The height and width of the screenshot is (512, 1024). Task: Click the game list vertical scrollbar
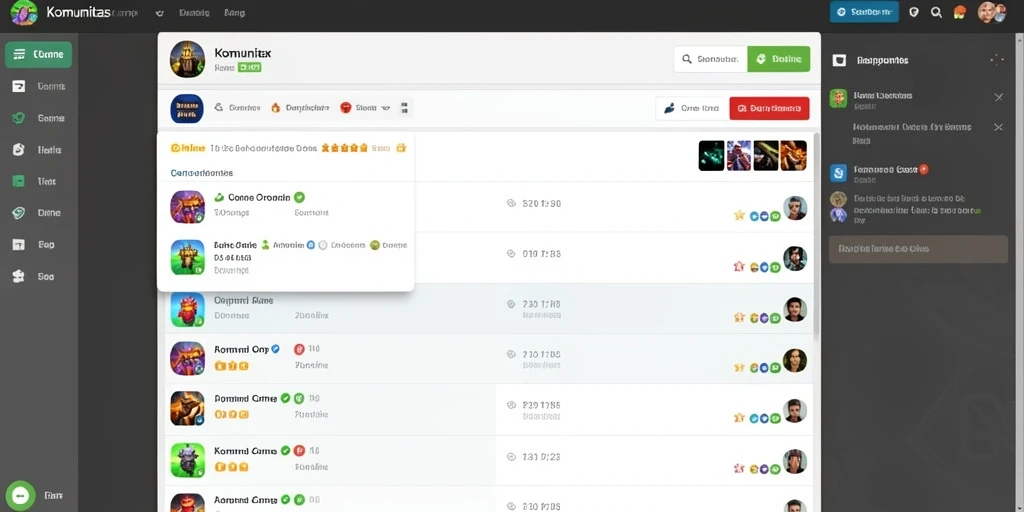click(816, 235)
